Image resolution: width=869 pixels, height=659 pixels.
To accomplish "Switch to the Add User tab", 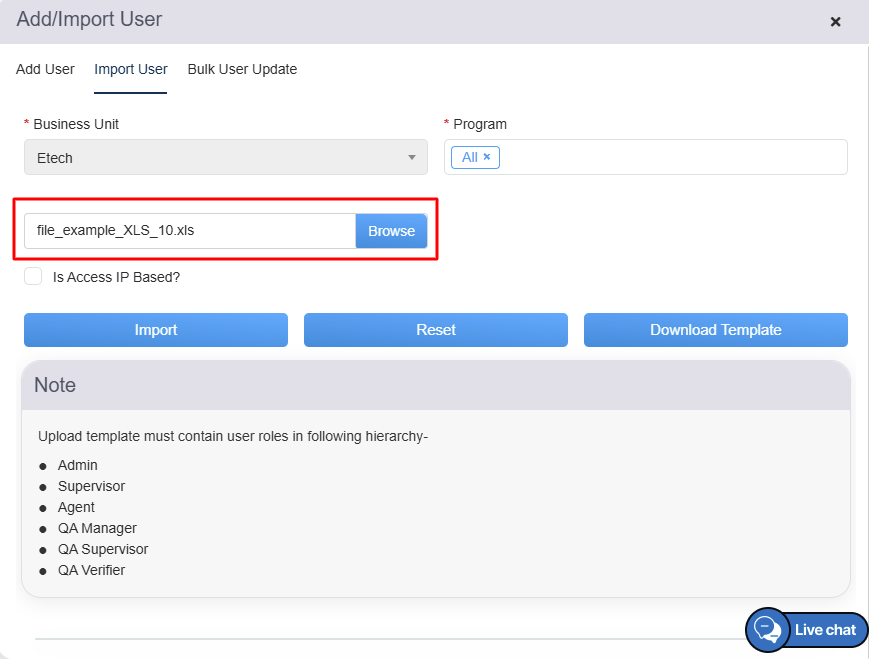I will 45,69.
